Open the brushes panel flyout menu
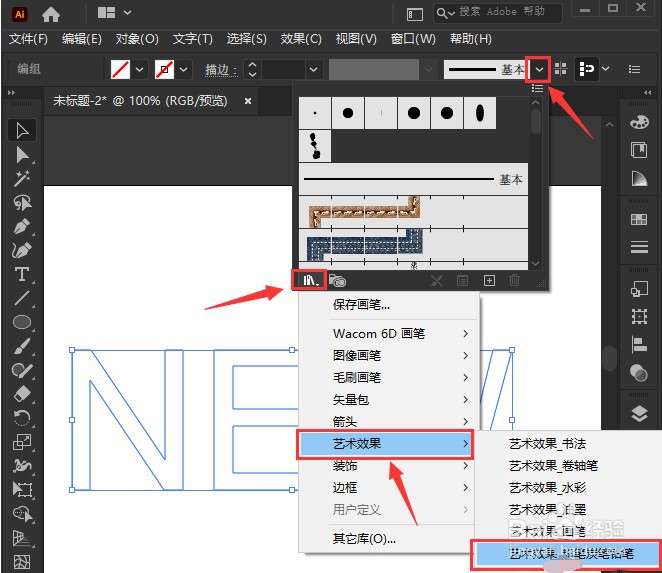 click(x=537, y=88)
